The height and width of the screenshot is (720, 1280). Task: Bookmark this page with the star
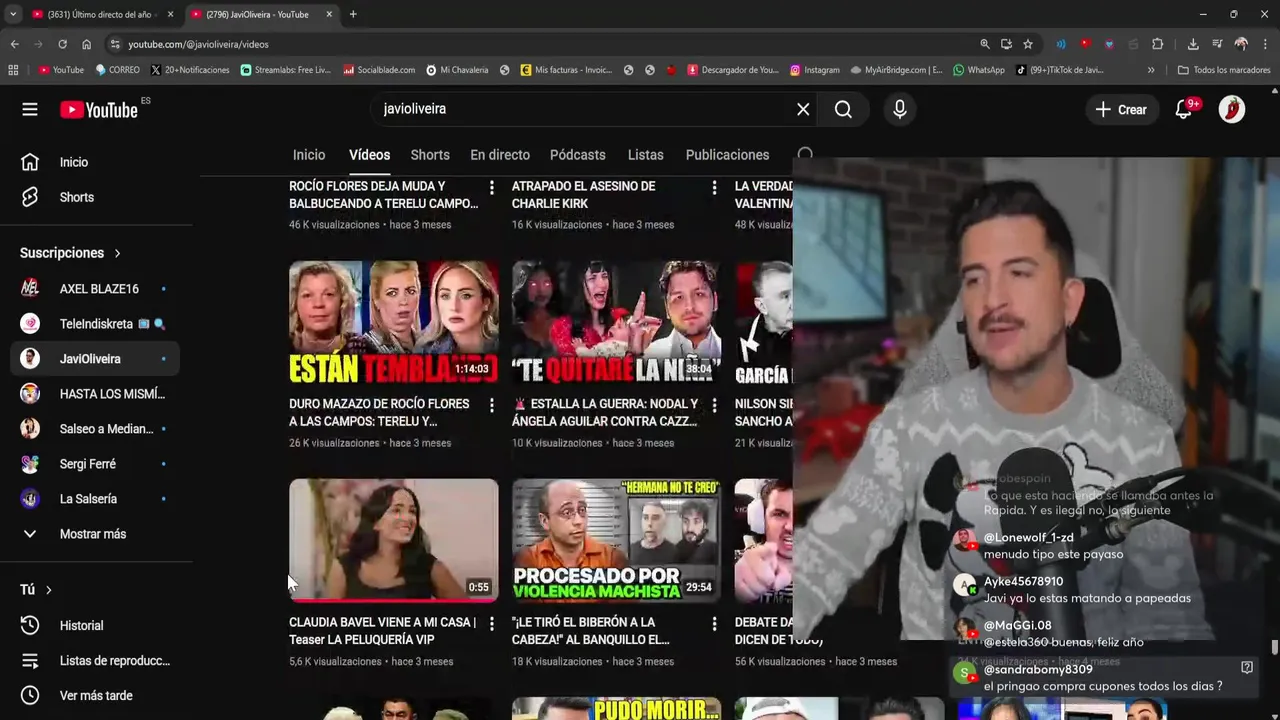1027,44
